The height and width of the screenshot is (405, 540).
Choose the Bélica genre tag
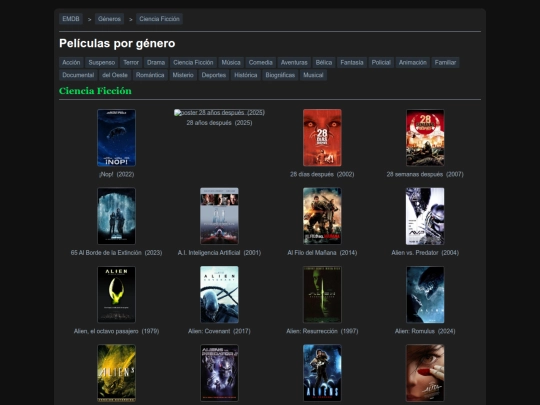click(x=324, y=62)
